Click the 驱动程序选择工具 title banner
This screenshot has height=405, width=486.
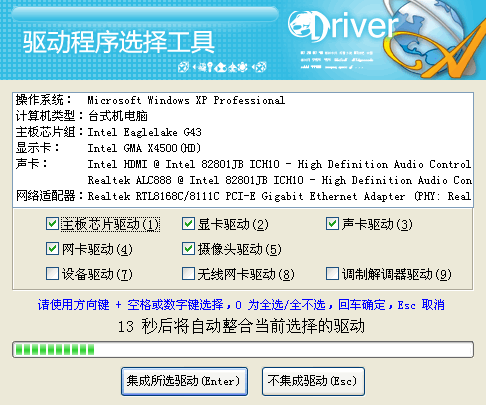(119, 42)
